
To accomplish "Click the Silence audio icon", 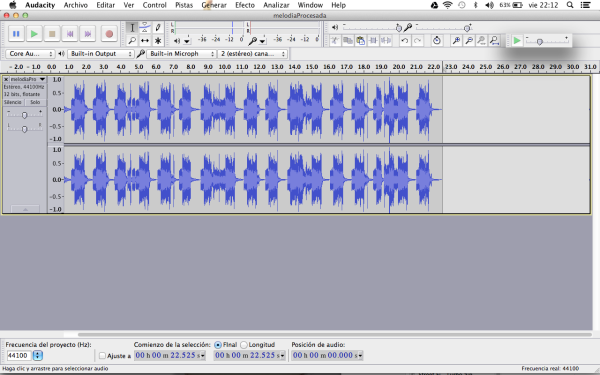I will [386, 40].
